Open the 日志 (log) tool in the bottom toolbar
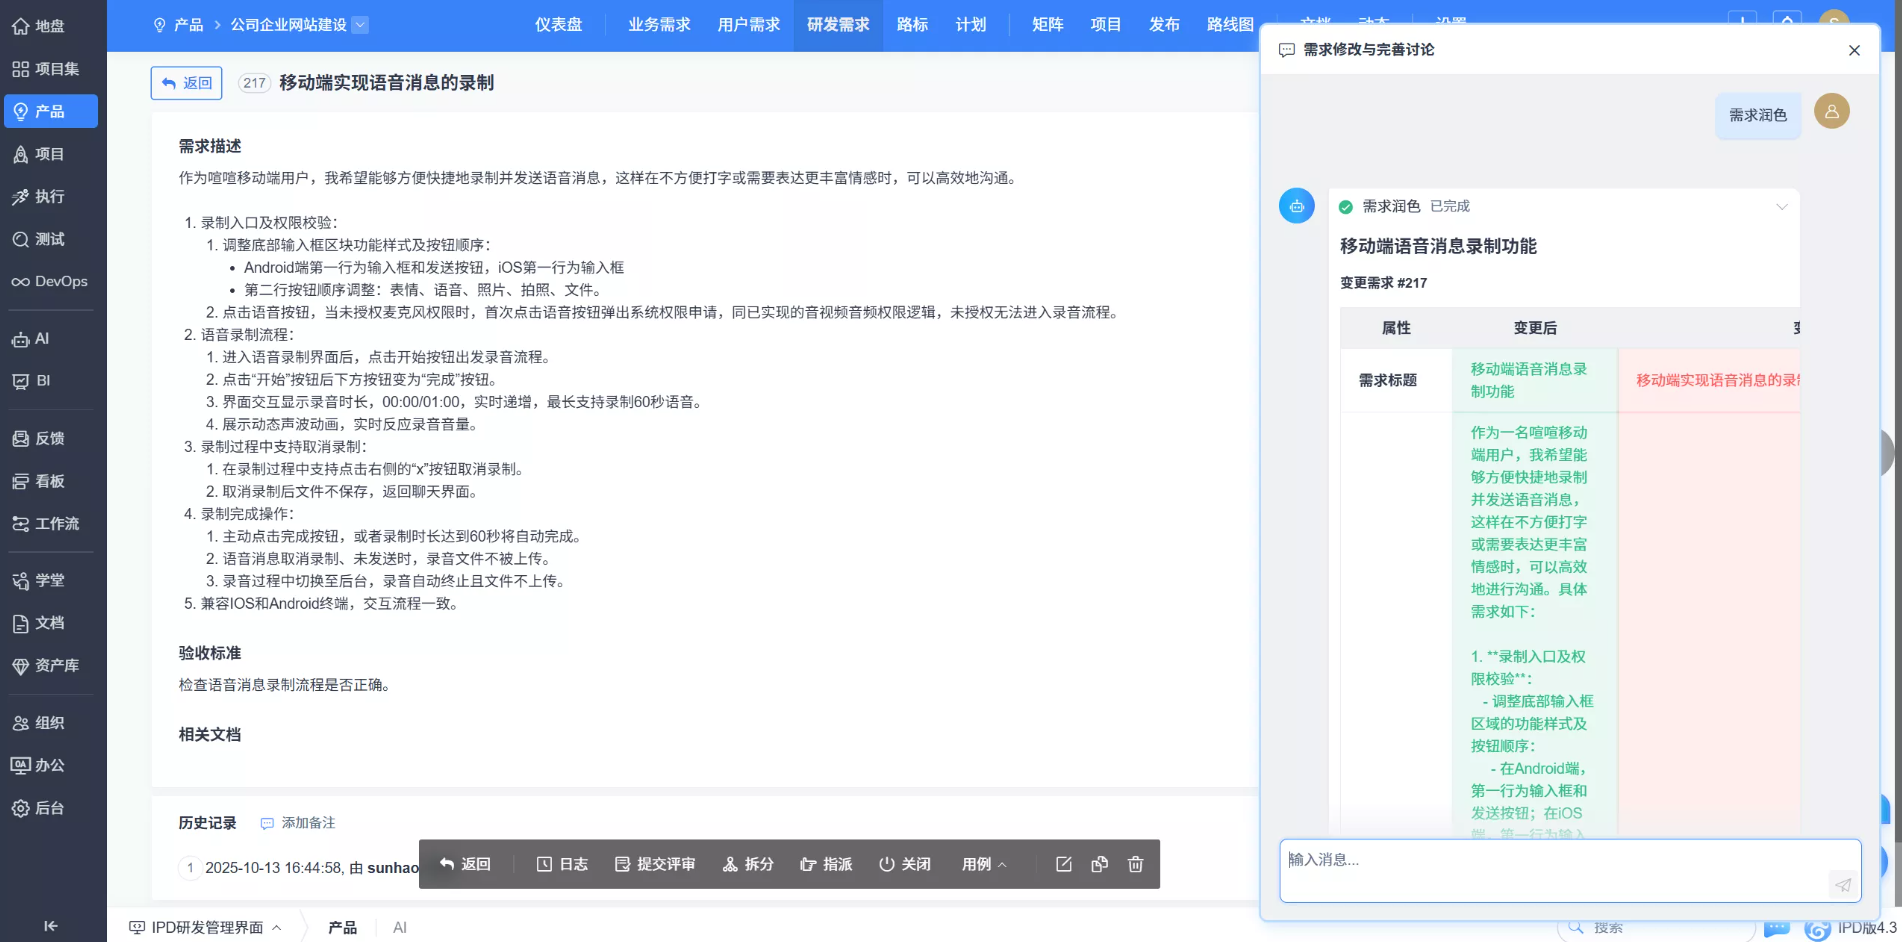Image resolution: width=1902 pixels, height=942 pixels. tap(562, 864)
